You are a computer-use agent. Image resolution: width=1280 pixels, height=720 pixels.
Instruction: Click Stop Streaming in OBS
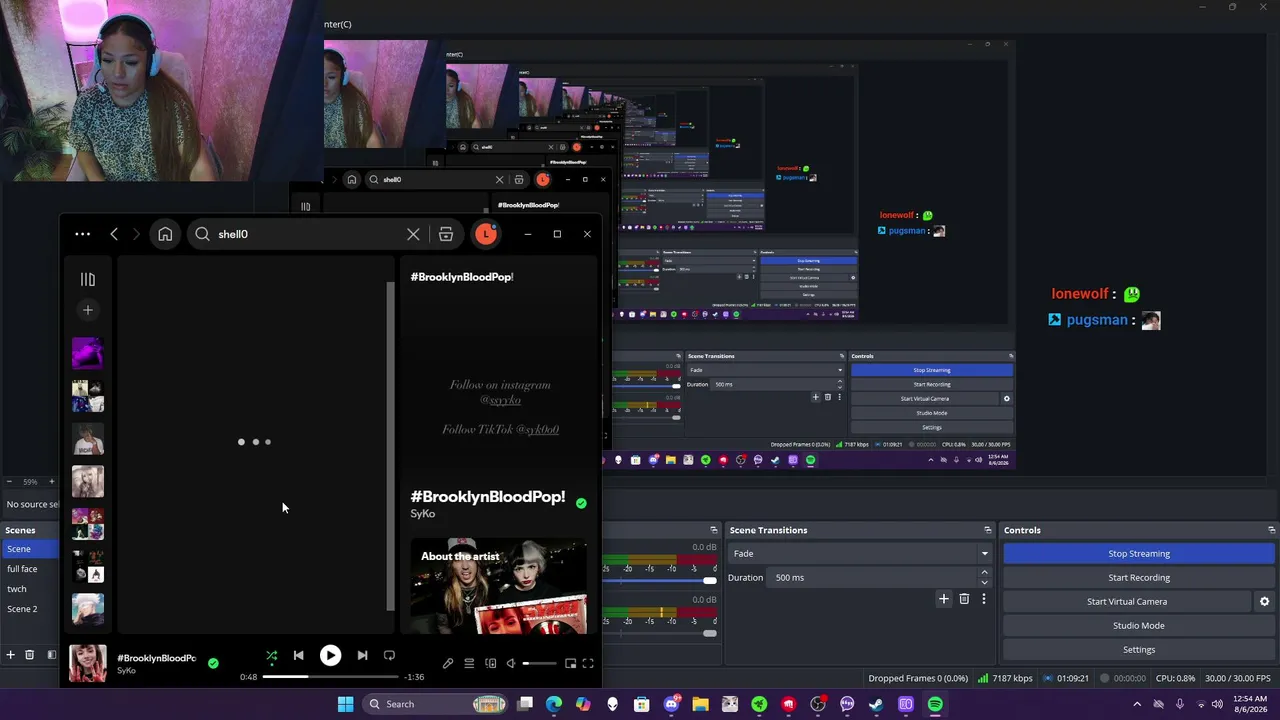click(x=1139, y=554)
